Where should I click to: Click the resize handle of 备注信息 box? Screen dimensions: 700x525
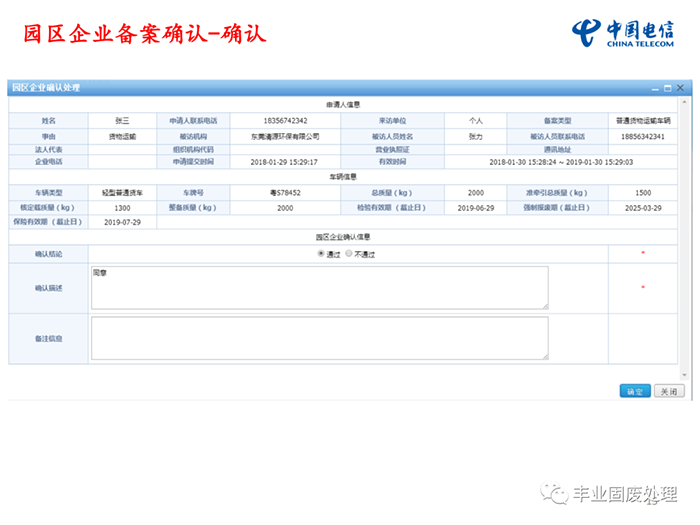(x=545, y=356)
